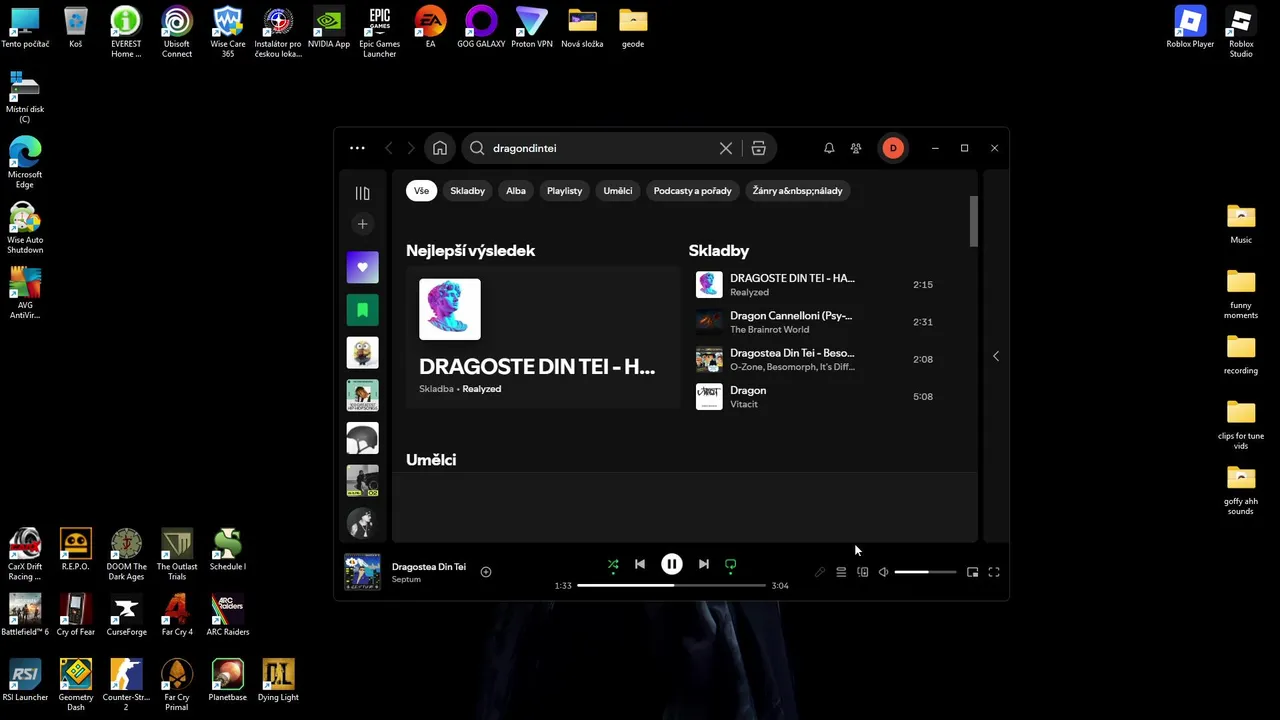Skip to the previous track
This screenshot has height=720, width=1280.
click(640, 564)
